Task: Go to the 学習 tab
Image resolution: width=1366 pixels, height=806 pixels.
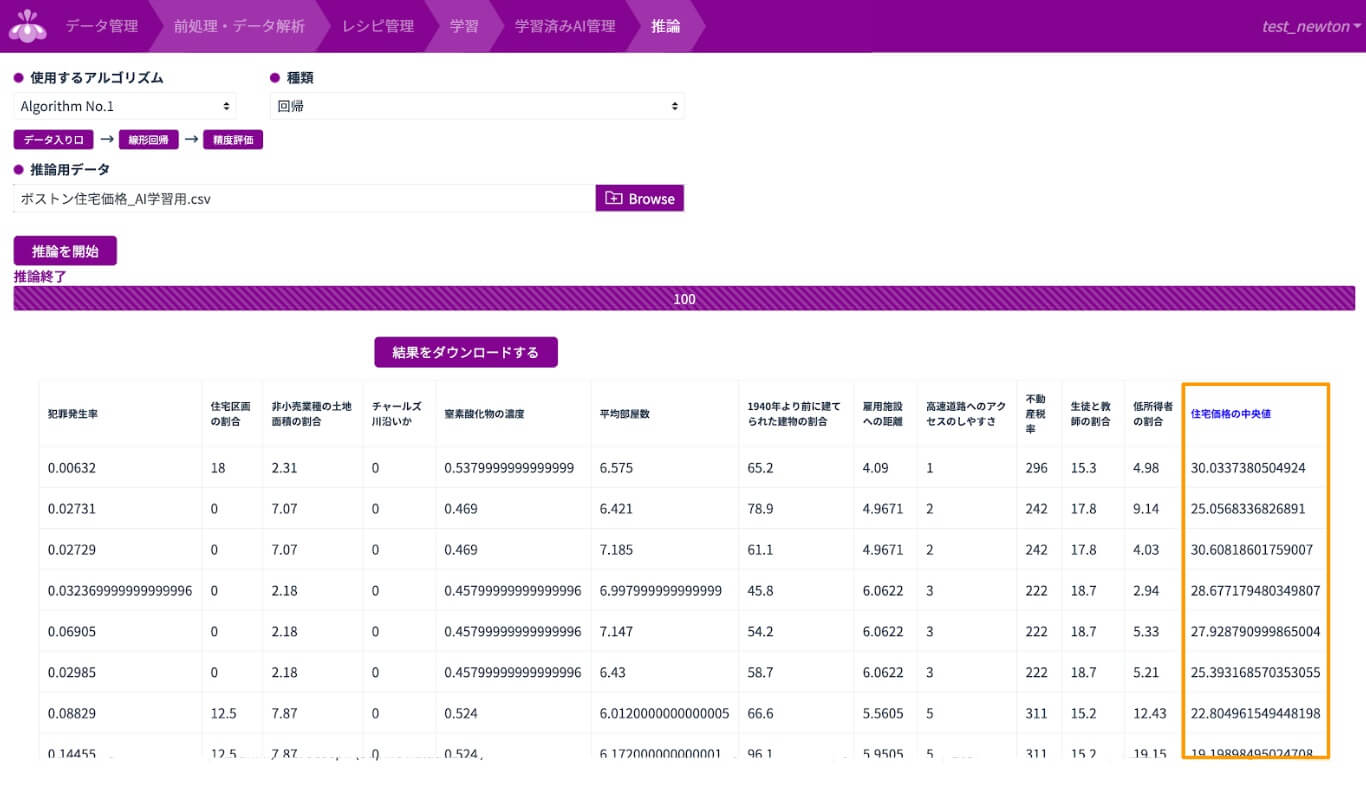Action: (x=464, y=26)
